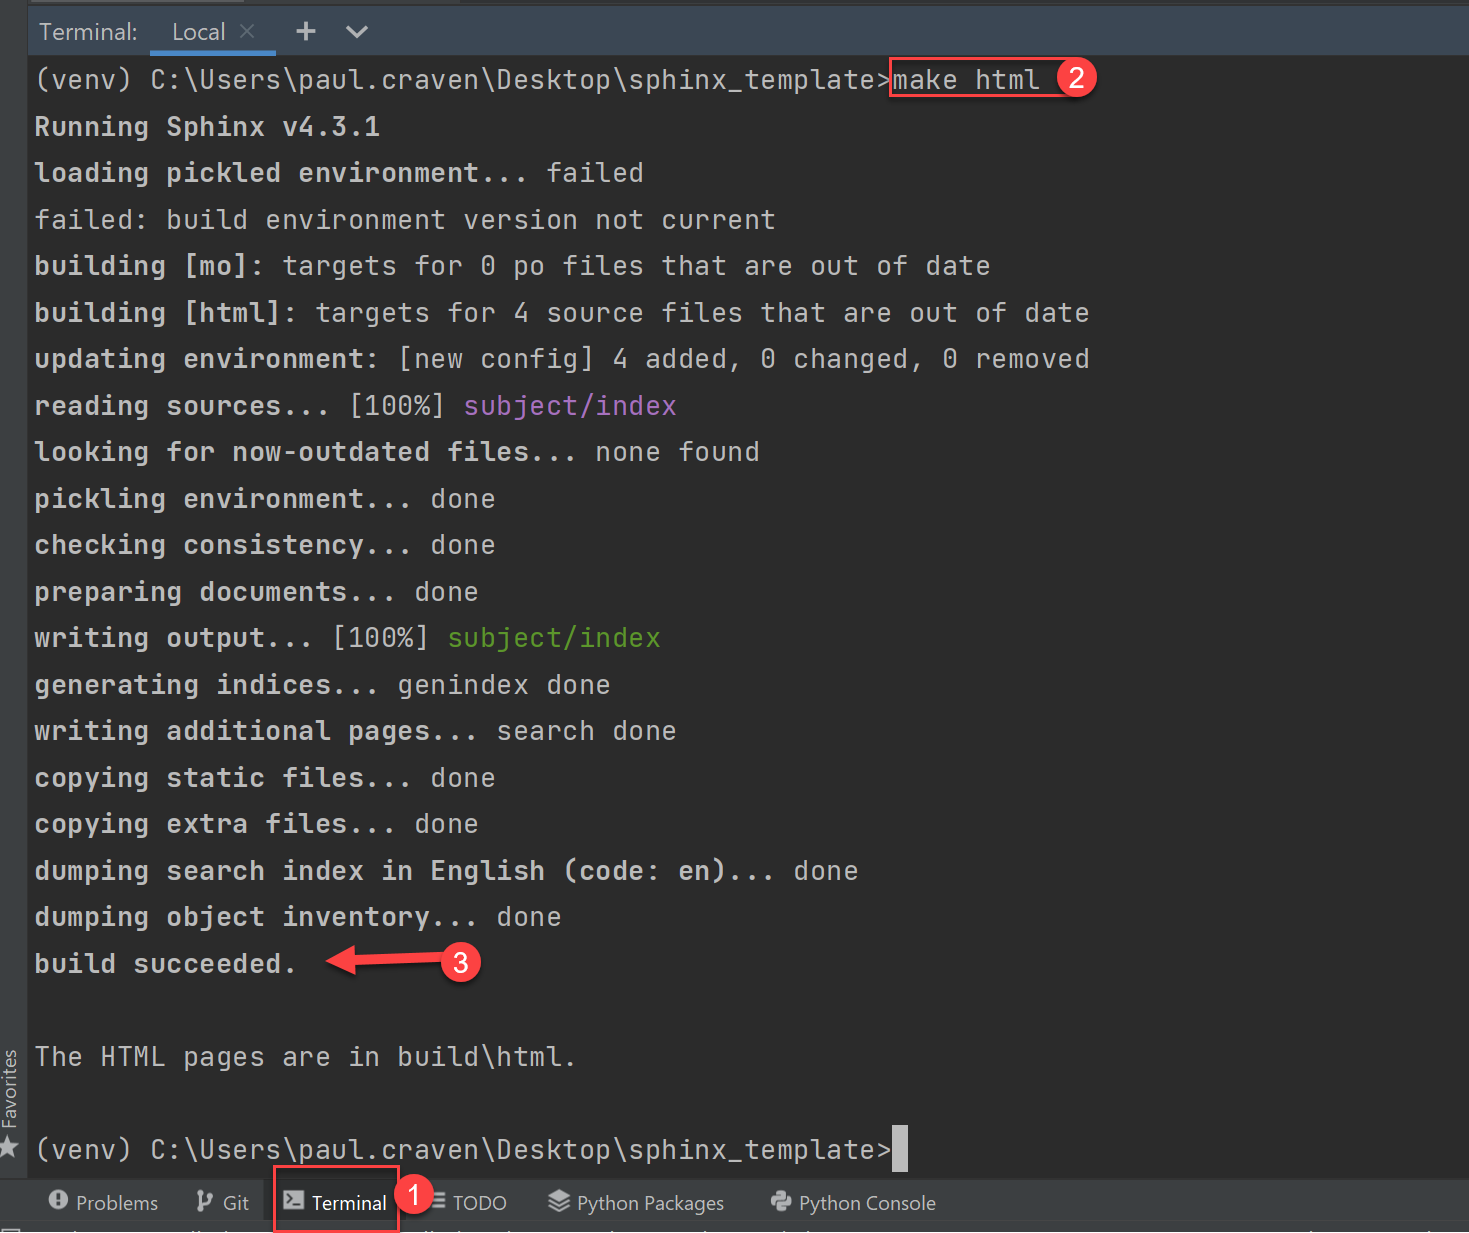1469x1233 pixels.
Task: Click the Git branch icon
Action: coord(204,1201)
